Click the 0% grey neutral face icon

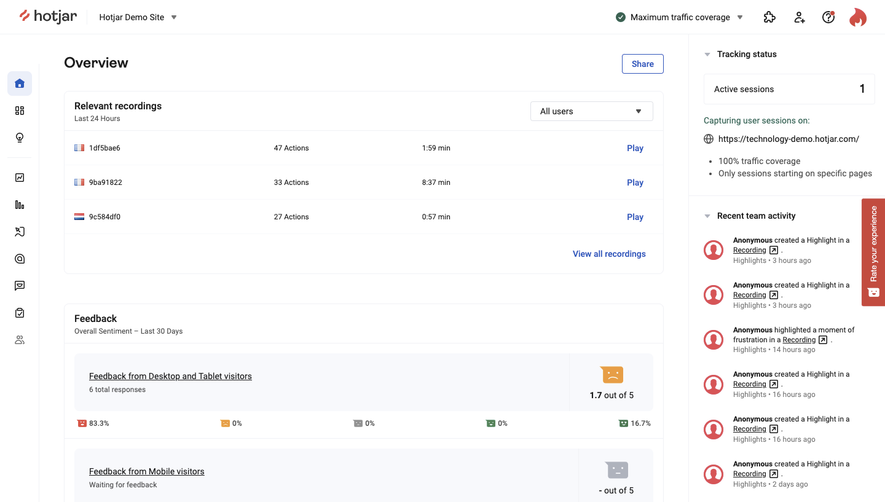click(358, 423)
